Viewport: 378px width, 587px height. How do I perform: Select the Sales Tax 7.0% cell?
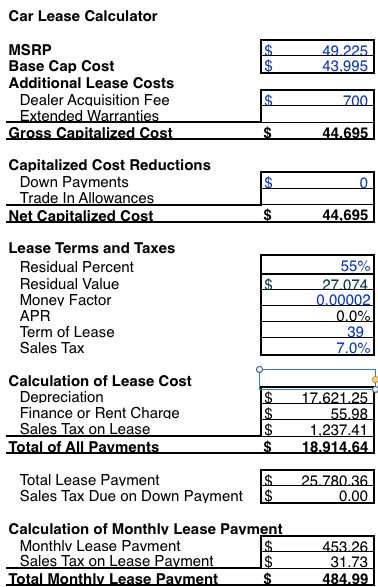tap(317, 347)
